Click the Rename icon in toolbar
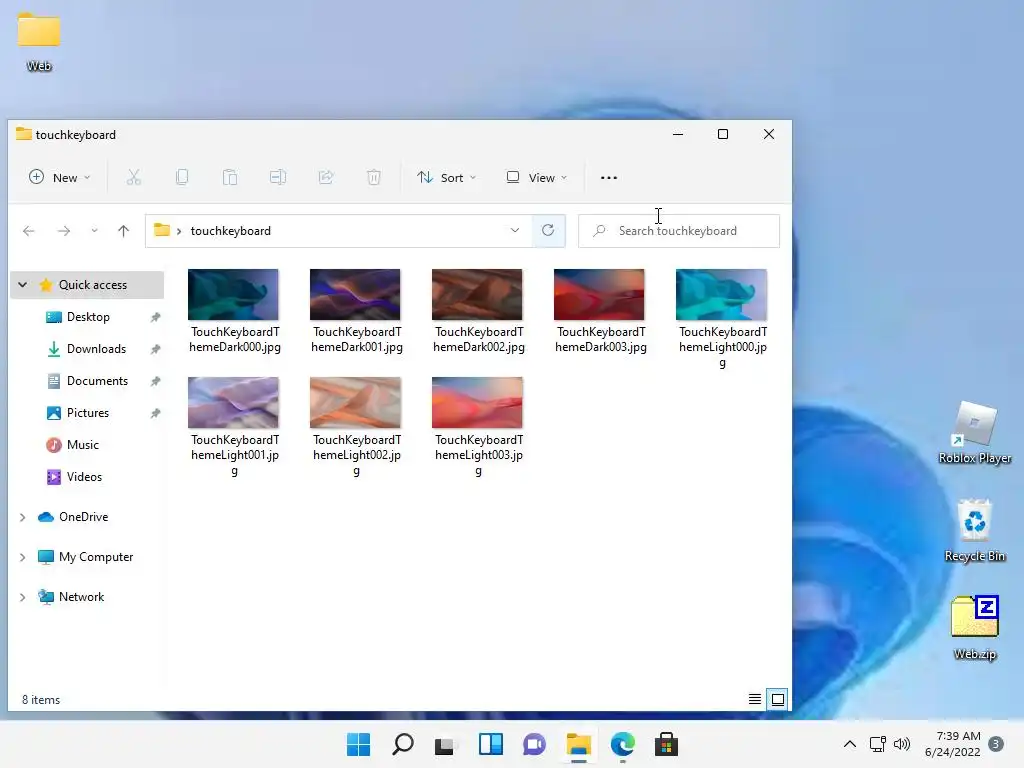Screen dimensions: 1024x768 [278, 178]
